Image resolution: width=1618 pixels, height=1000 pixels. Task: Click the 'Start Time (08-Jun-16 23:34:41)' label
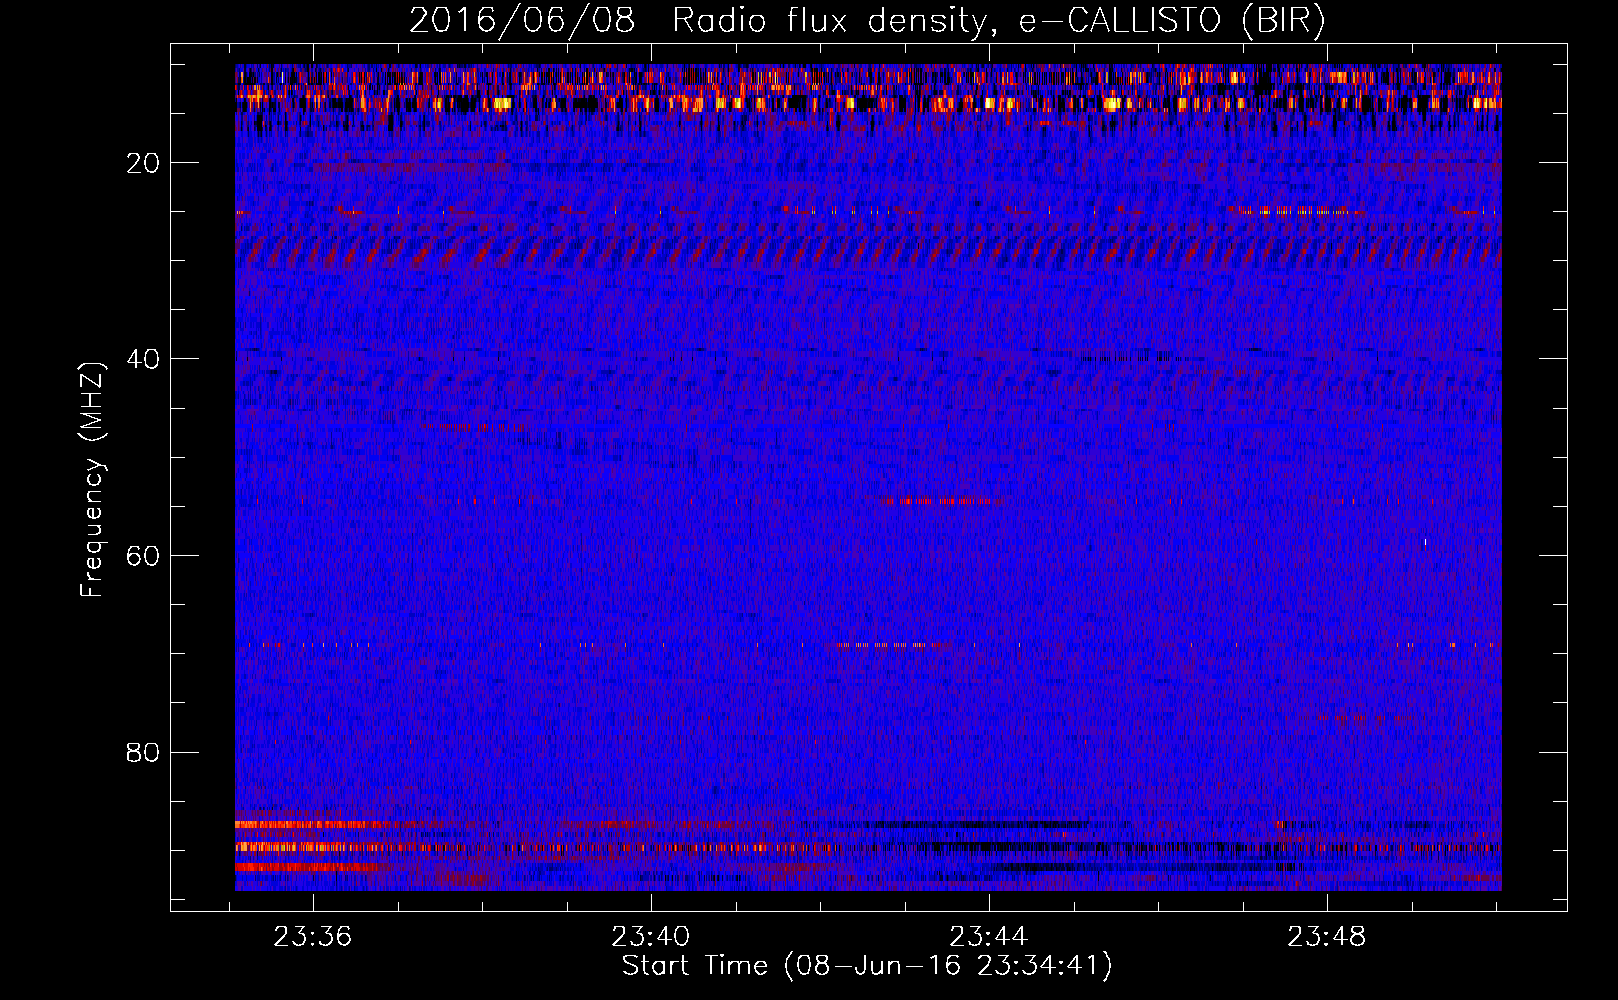867,966
